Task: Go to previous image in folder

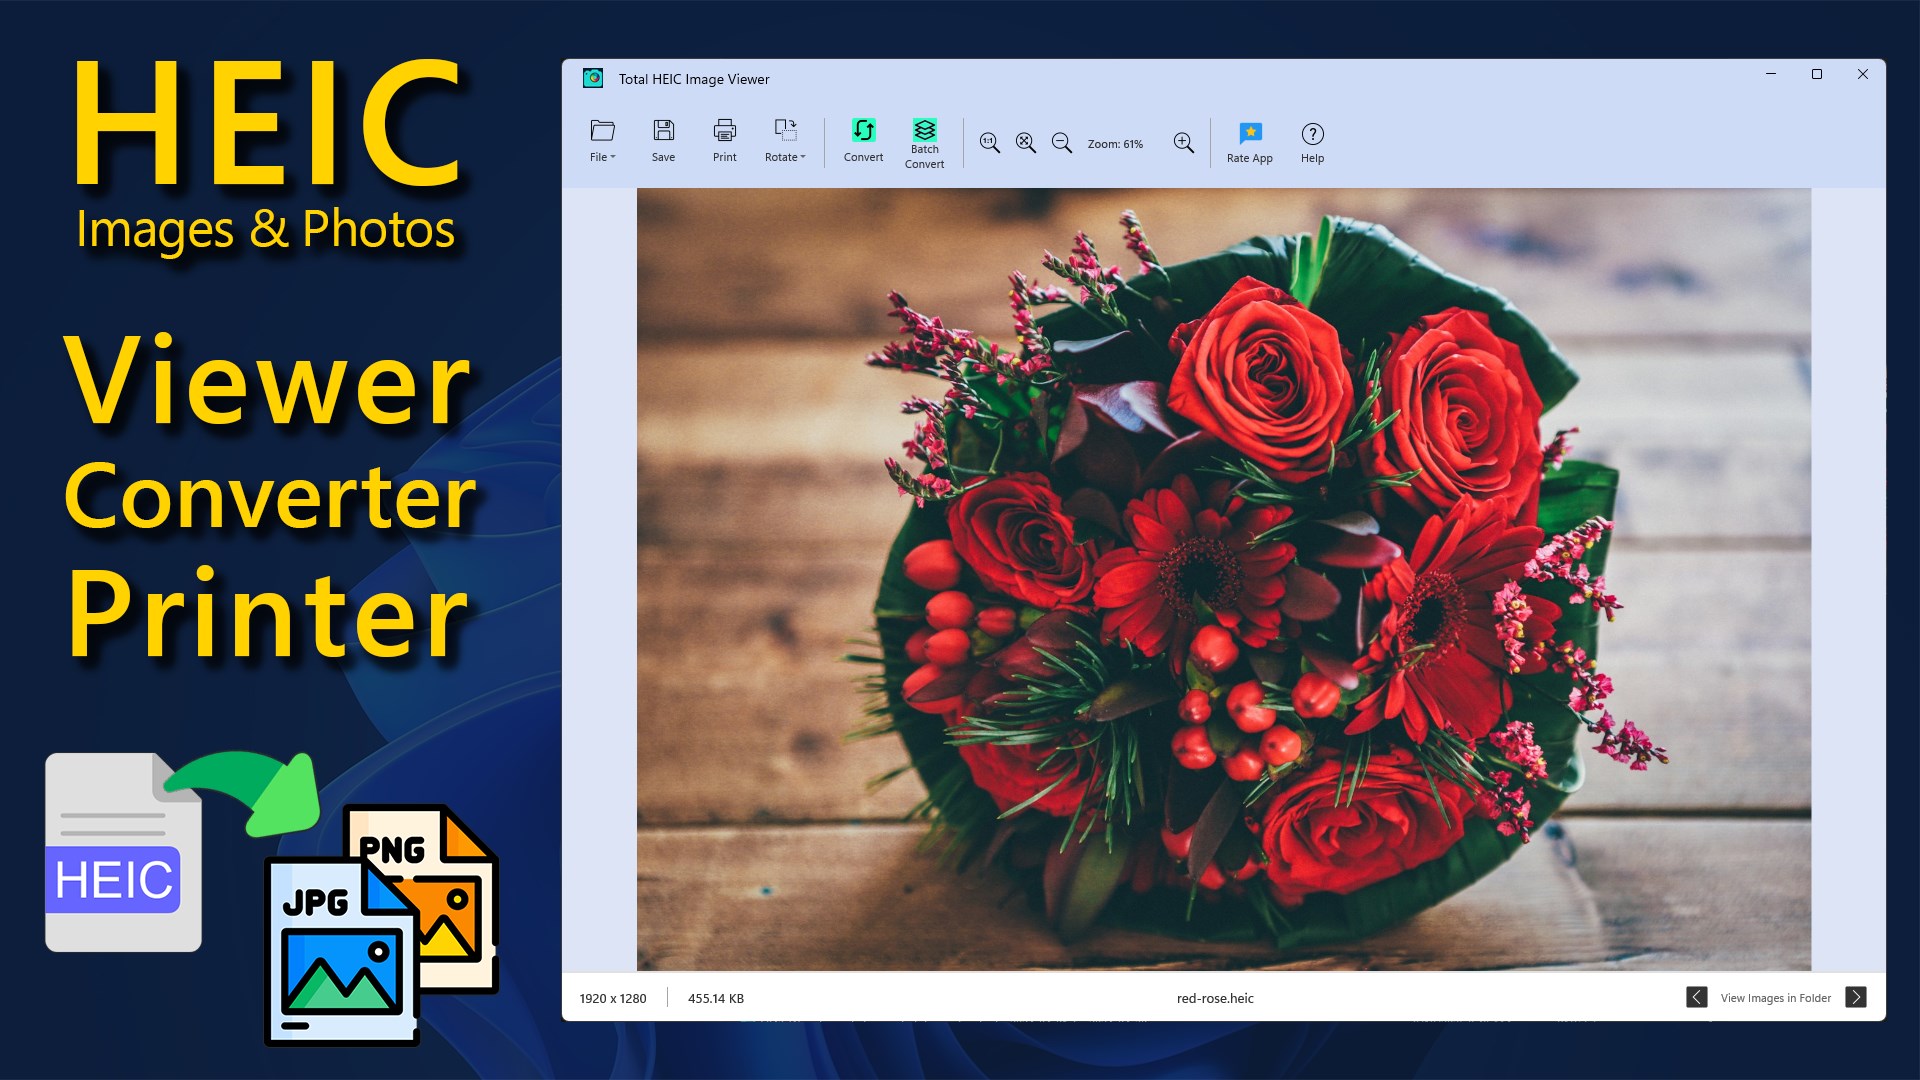Action: 1696,997
